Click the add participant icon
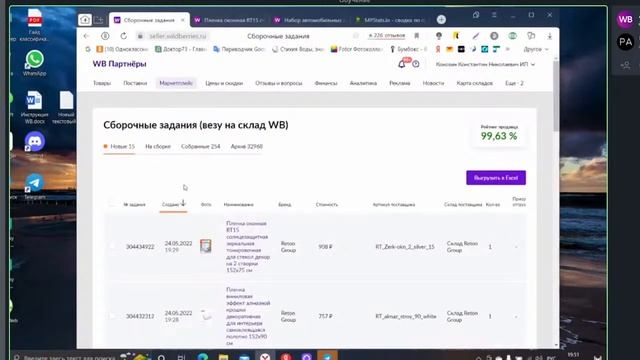Image resolution: width=640 pixels, height=360 pixels. (x=625, y=64)
